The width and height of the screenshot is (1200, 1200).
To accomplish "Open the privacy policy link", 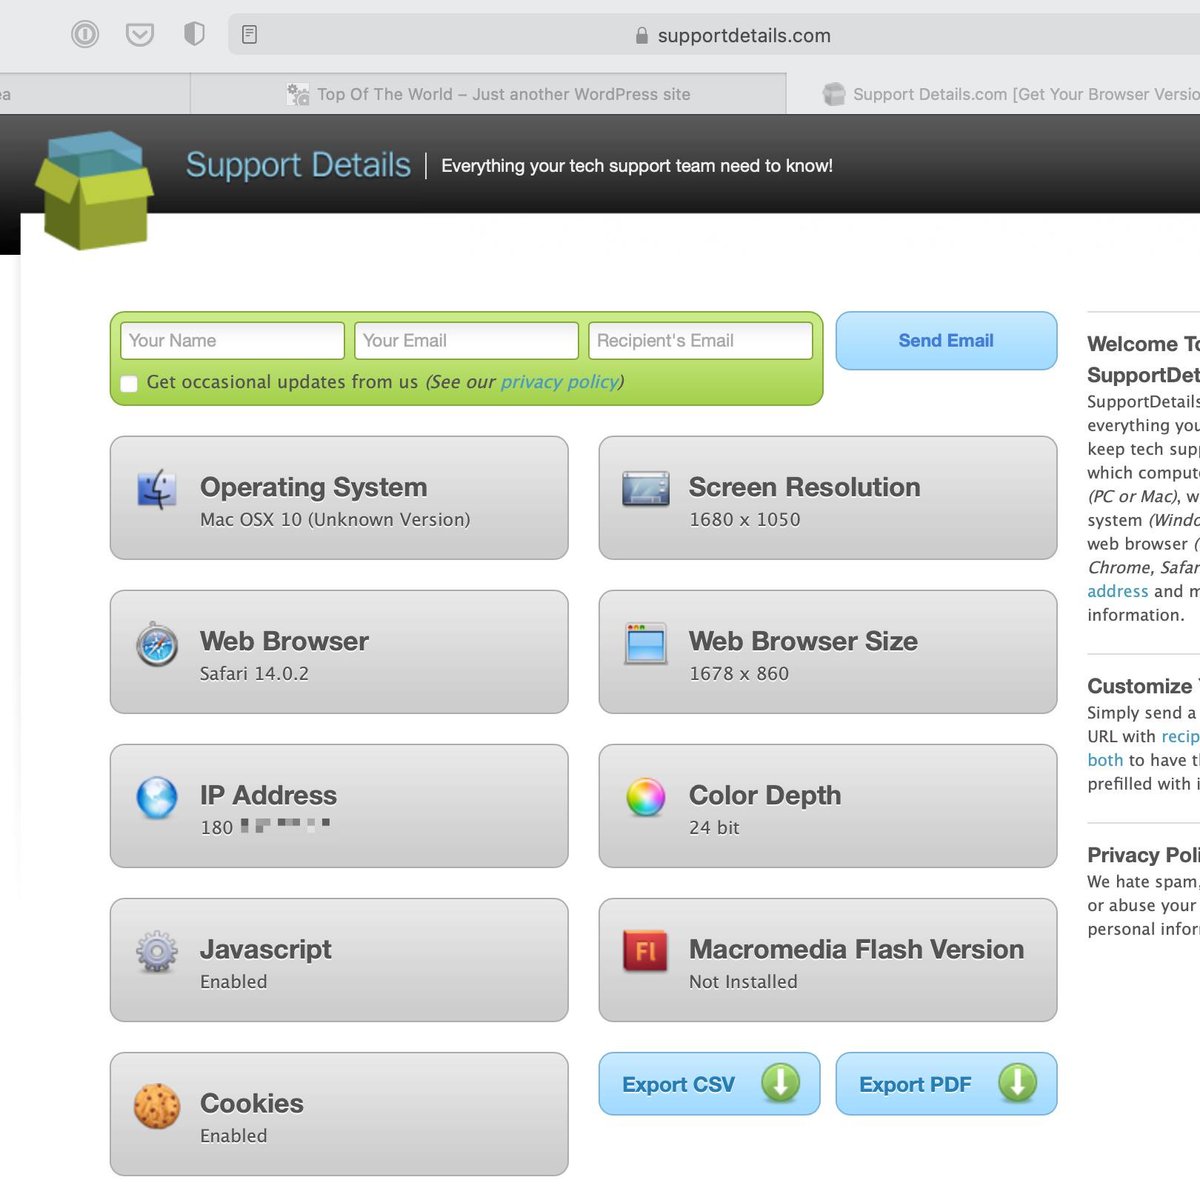I will click(x=560, y=382).
